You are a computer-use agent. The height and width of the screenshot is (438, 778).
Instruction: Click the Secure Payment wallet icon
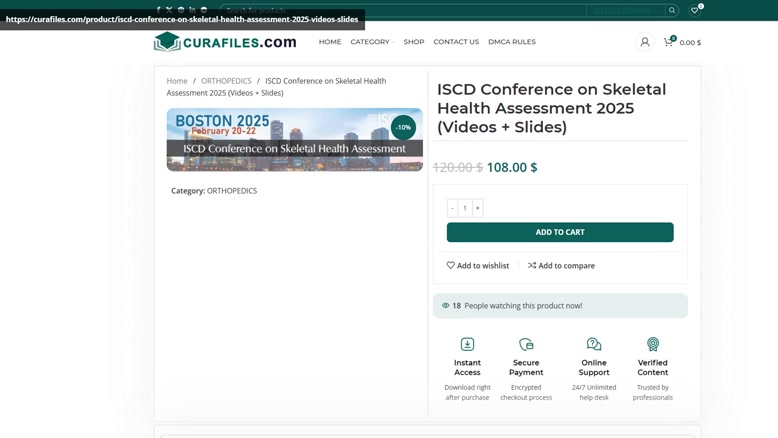(x=526, y=344)
